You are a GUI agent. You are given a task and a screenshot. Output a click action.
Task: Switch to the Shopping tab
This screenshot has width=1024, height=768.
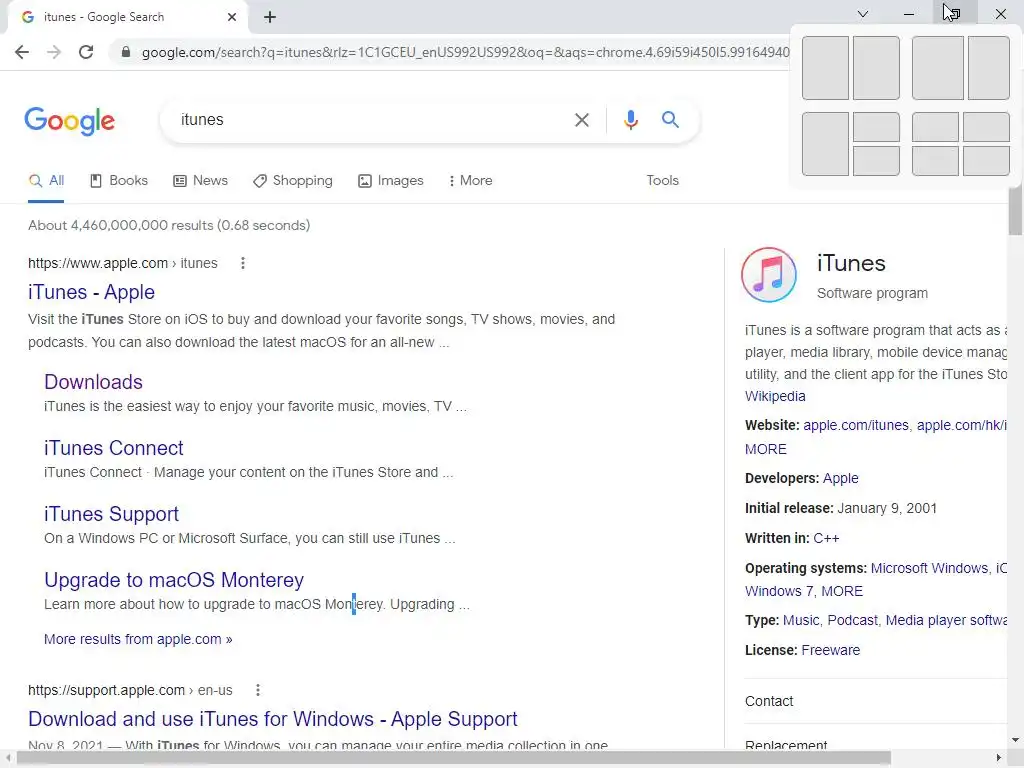tap(293, 181)
